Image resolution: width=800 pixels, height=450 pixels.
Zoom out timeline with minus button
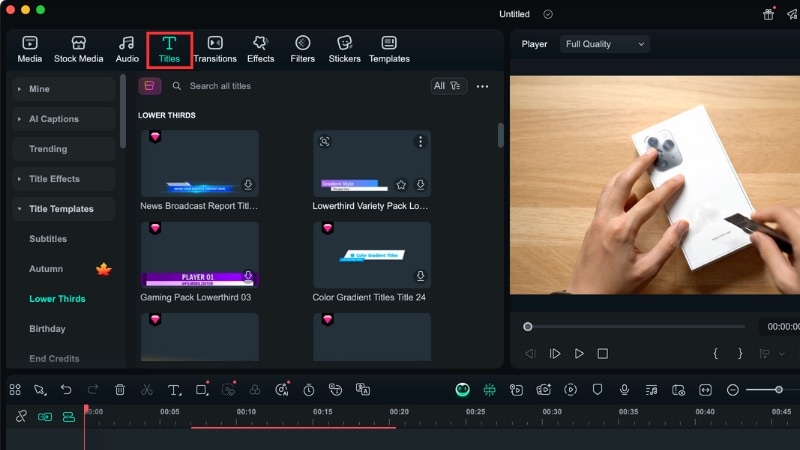point(733,390)
